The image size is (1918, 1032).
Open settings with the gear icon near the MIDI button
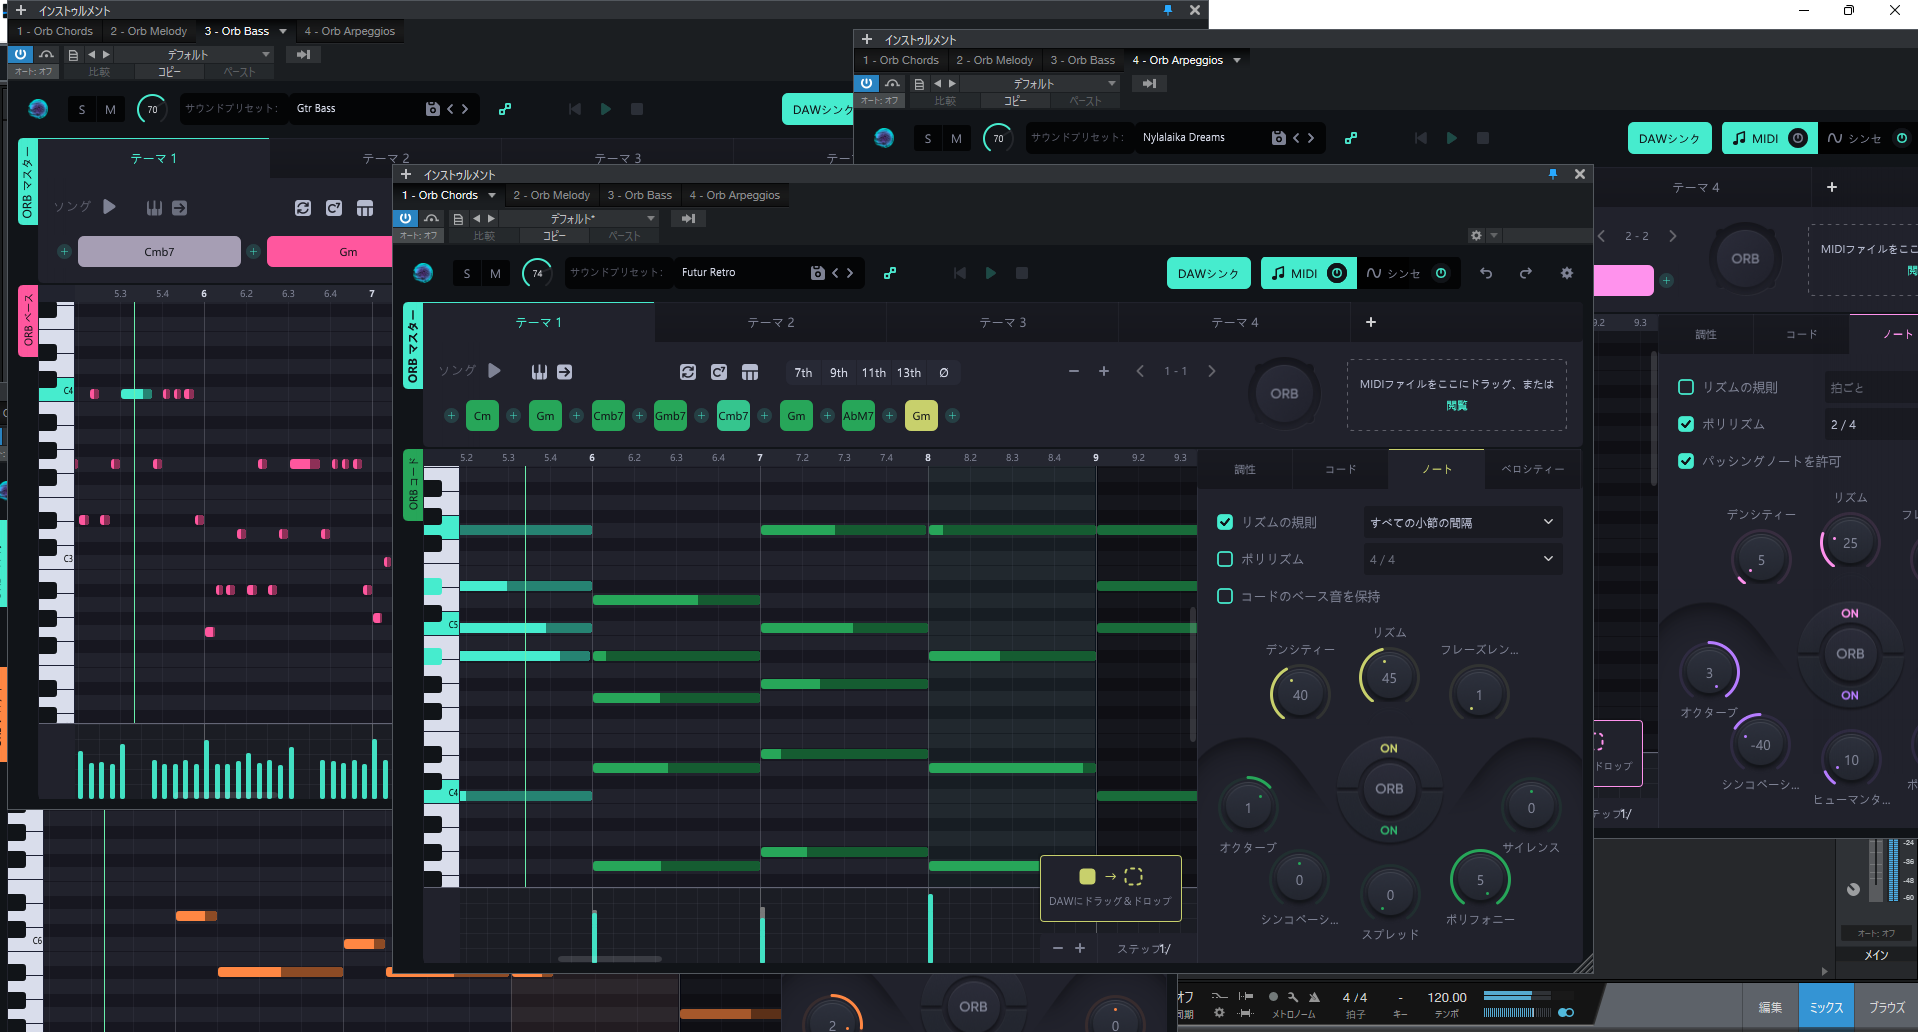coord(1567,272)
